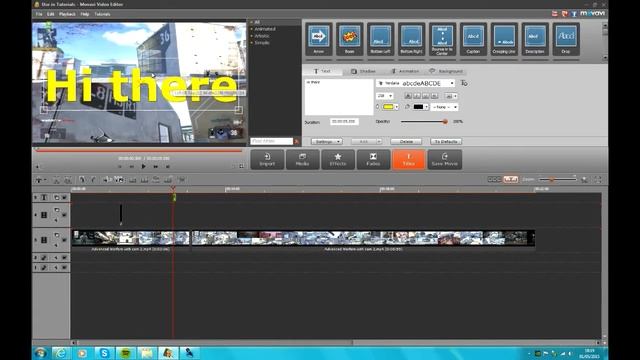The image size is (640, 360).
Task: Choose the Bottom Right title style
Action: pos(411,39)
